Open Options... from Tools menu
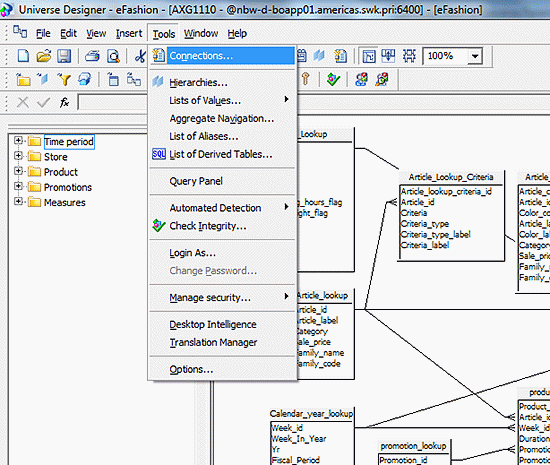 [222, 369]
